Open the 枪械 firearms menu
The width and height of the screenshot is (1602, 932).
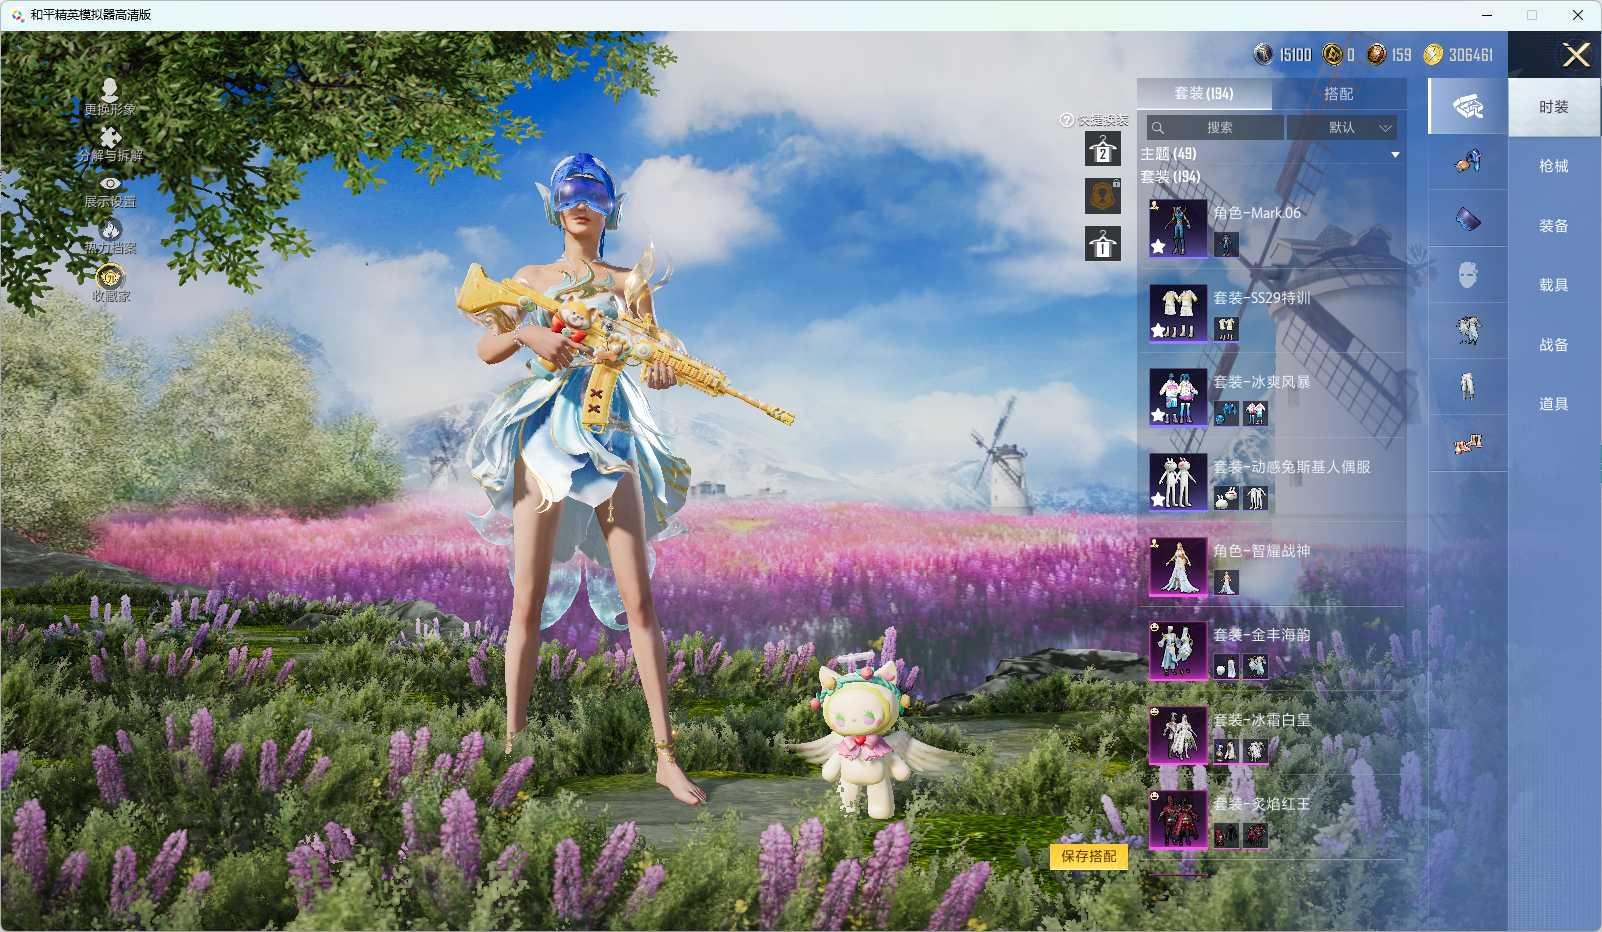click(x=1554, y=166)
